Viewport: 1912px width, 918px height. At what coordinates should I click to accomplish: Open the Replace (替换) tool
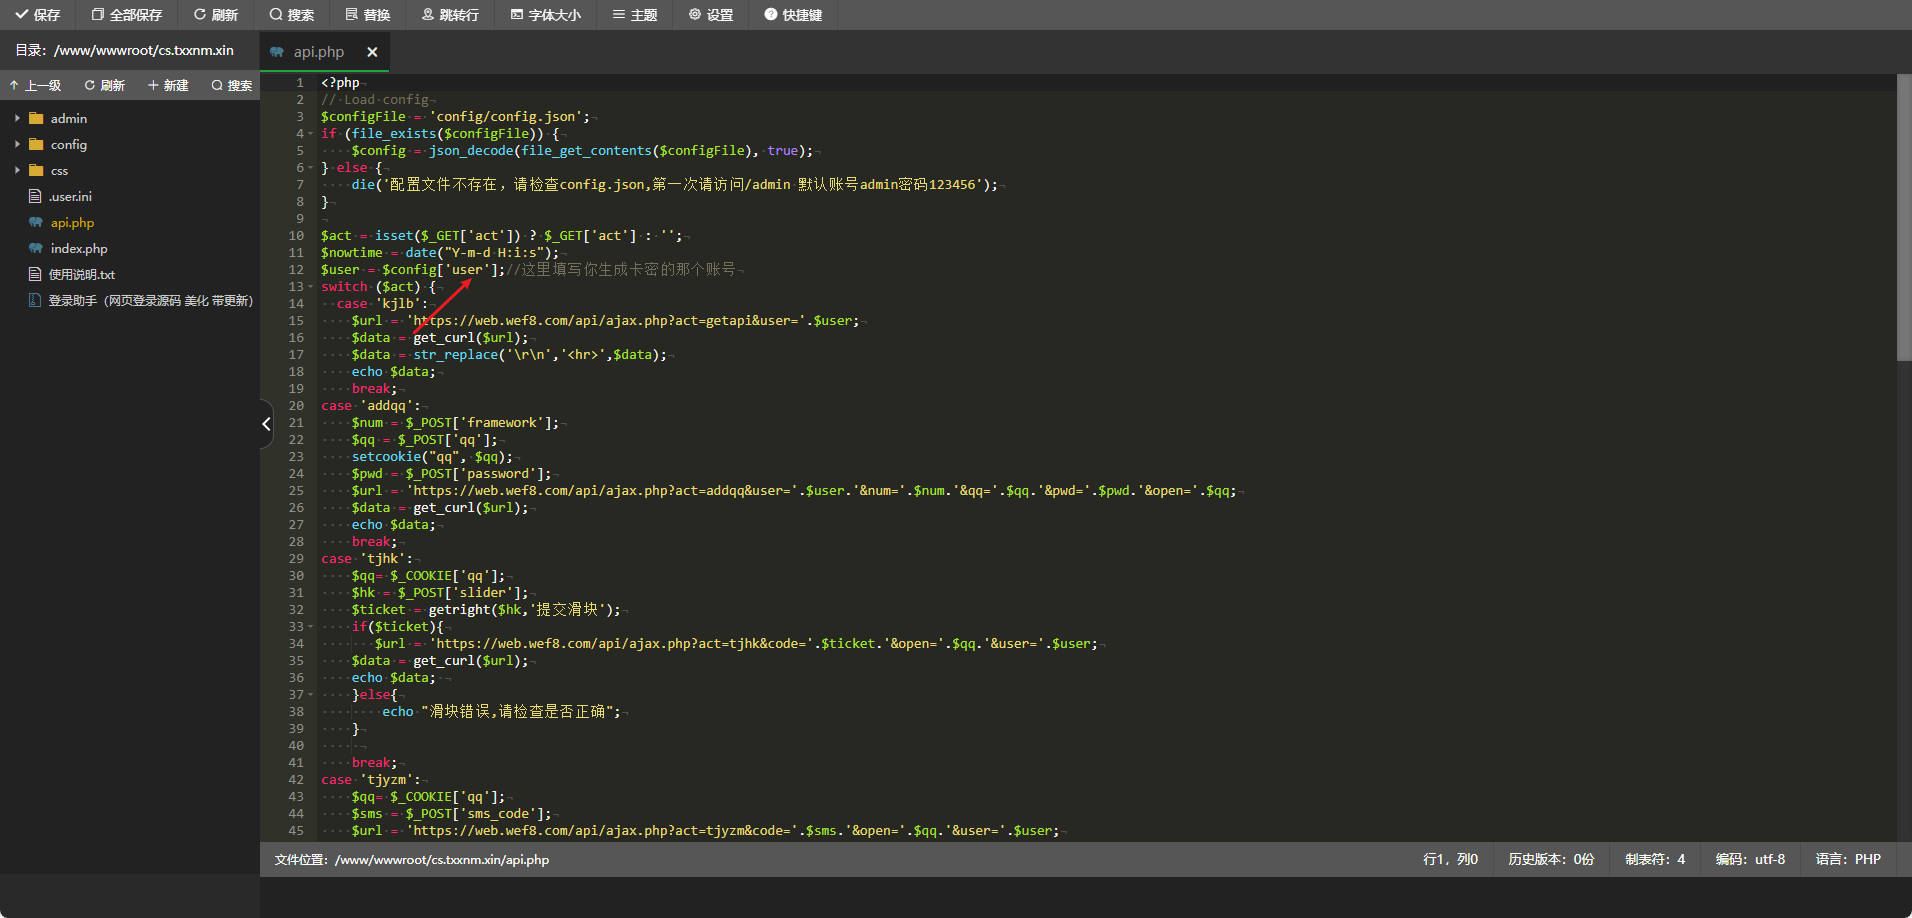pyautogui.click(x=368, y=15)
